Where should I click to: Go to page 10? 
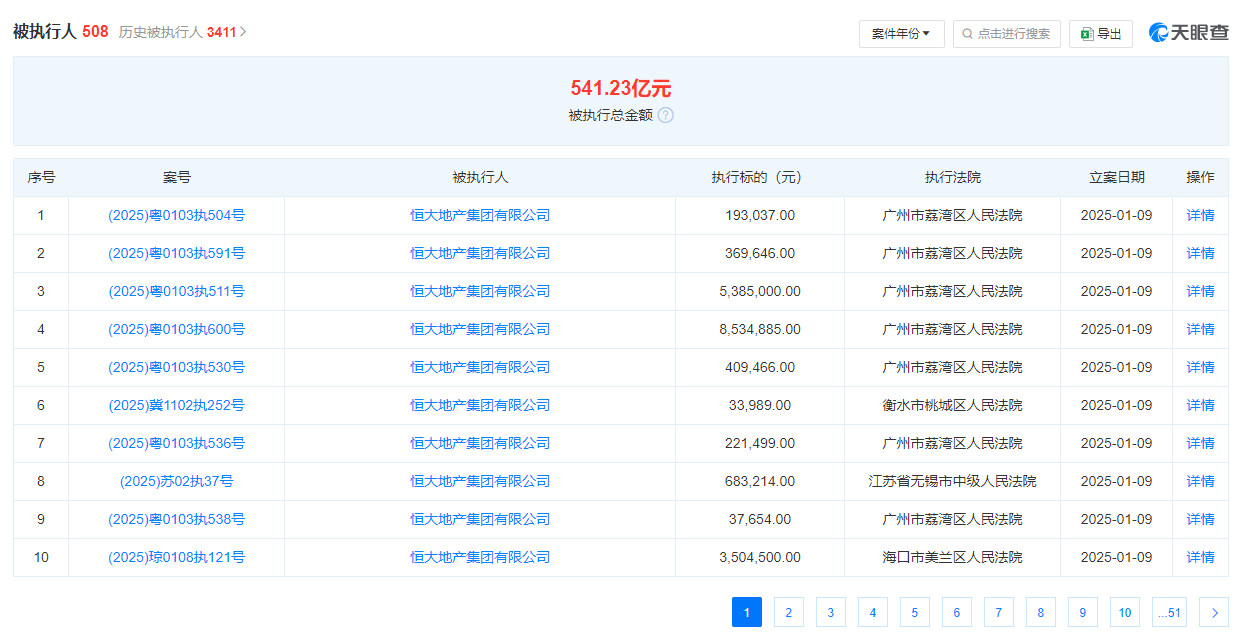(1125, 612)
